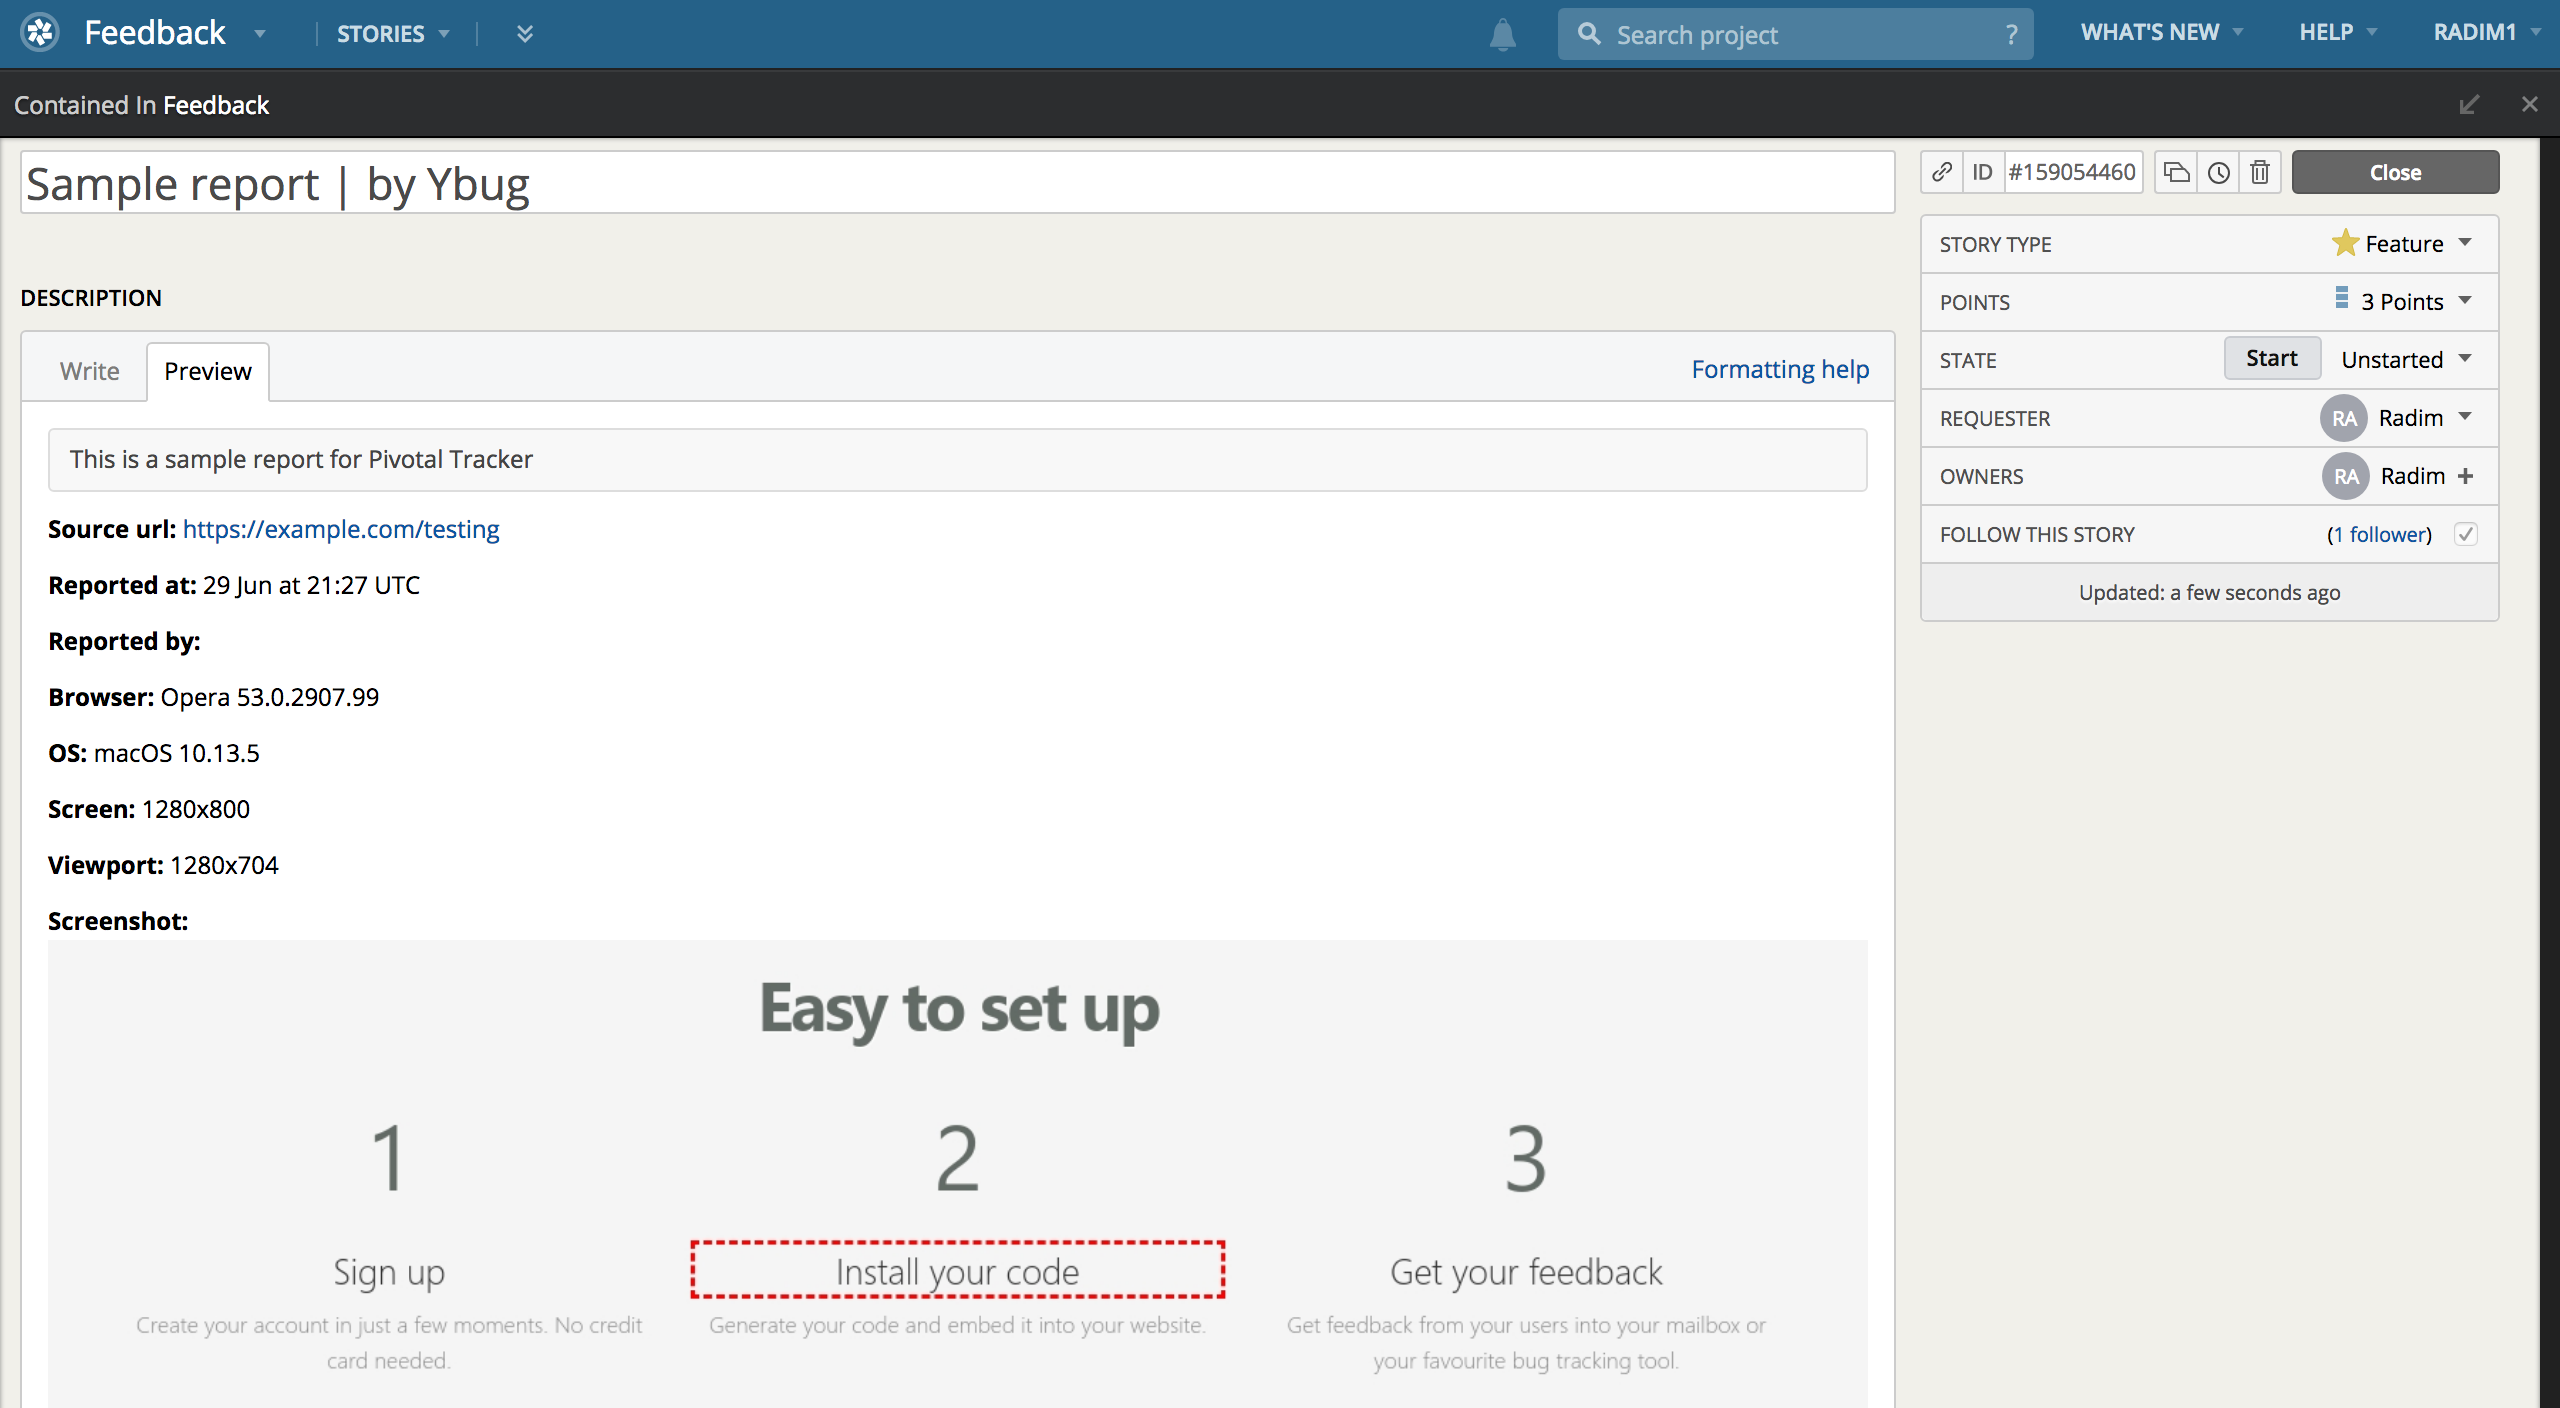Add another owner plus icon
Screen dimensions: 2560x1408
click(2465, 476)
